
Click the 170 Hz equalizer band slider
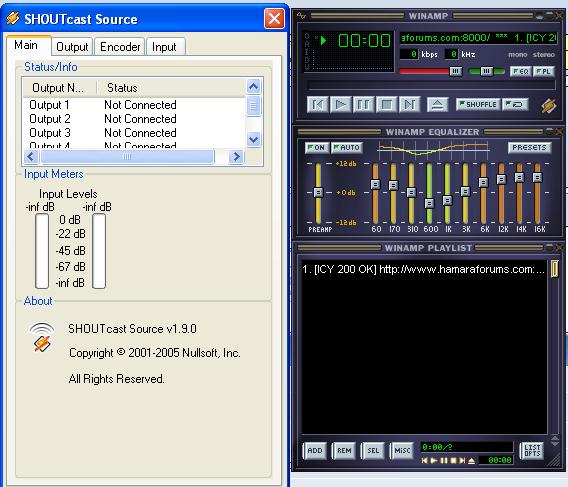pyautogui.click(x=393, y=192)
